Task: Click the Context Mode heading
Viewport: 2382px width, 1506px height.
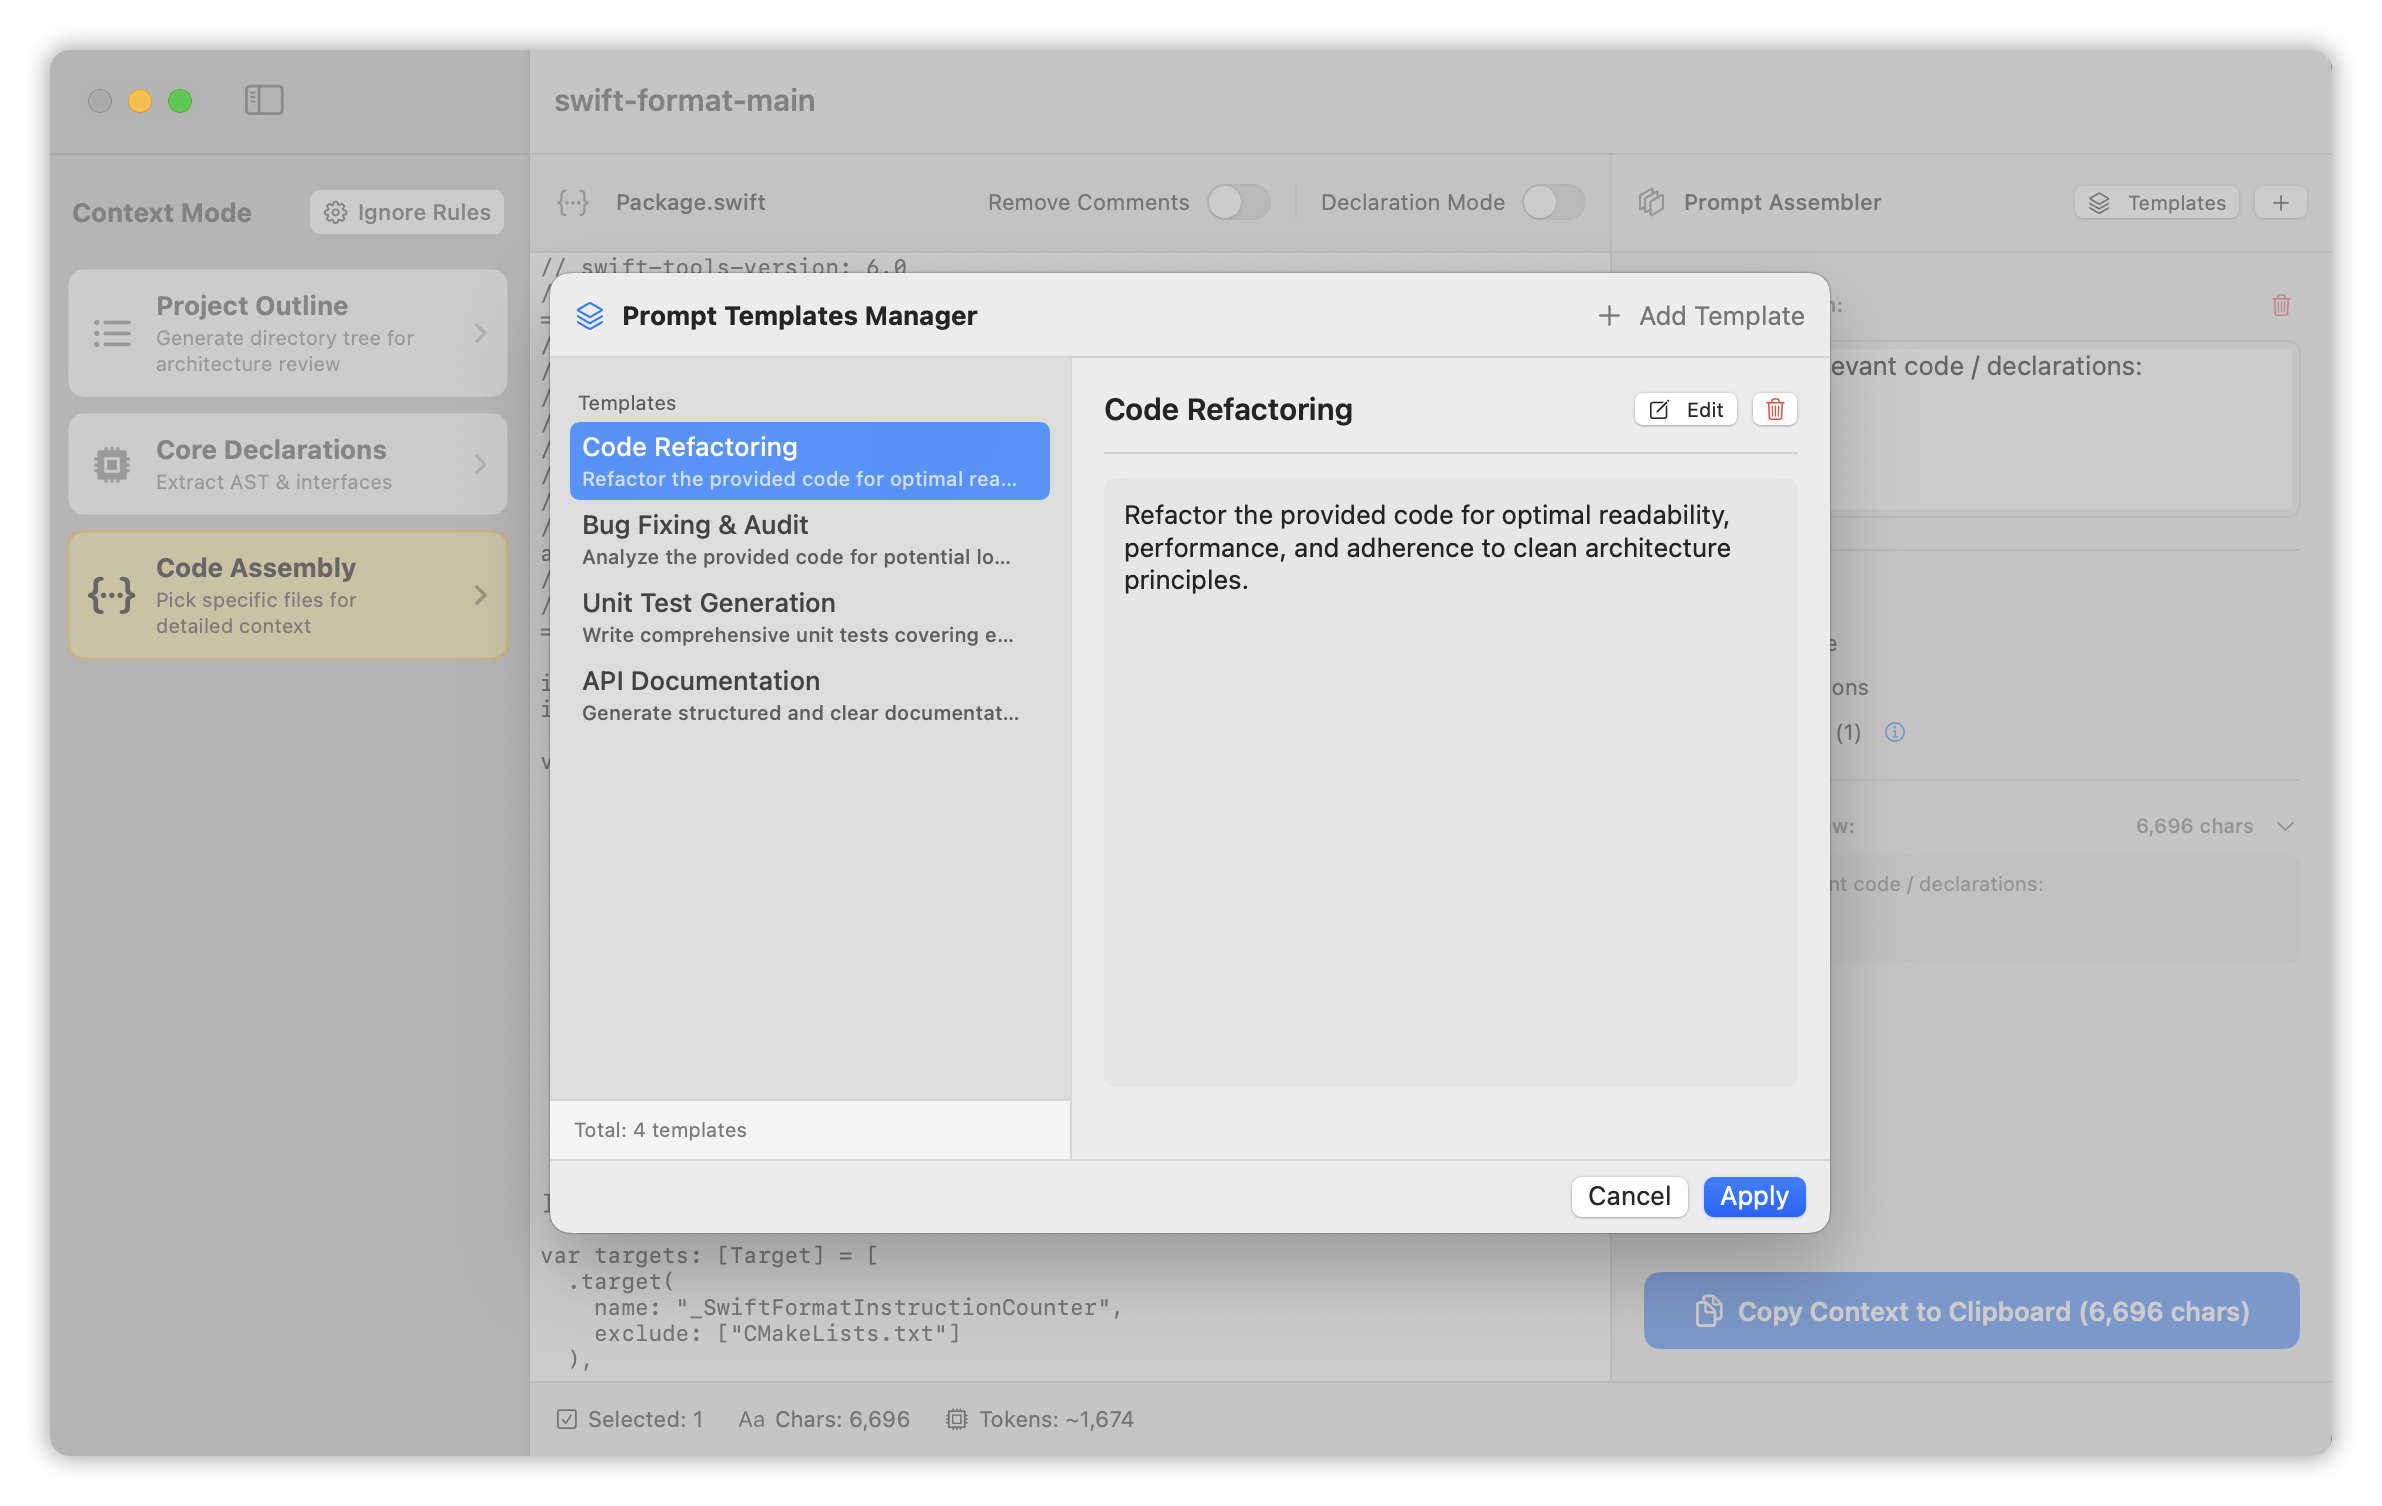Action: coord(162,212)
